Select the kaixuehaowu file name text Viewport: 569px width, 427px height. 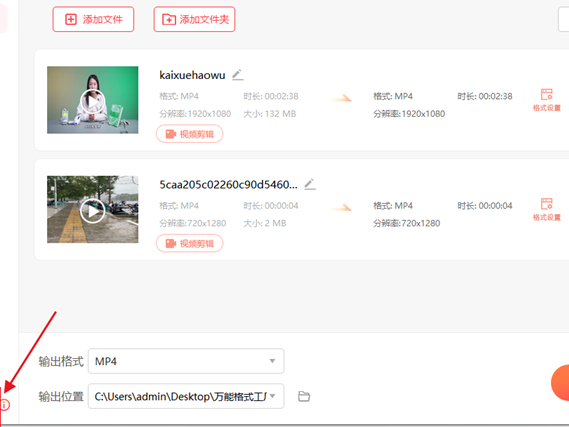(x=192, y=75)
